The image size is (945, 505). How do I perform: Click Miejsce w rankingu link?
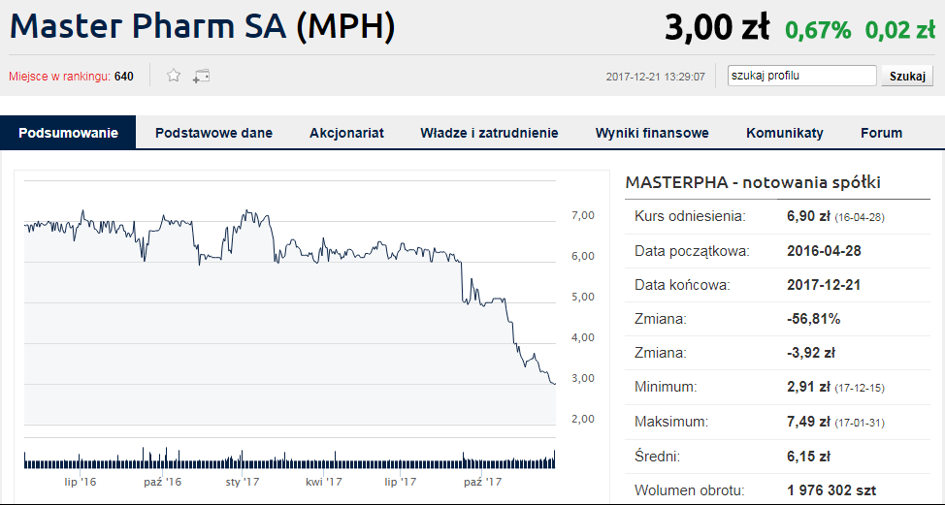(x=60, y=77)
